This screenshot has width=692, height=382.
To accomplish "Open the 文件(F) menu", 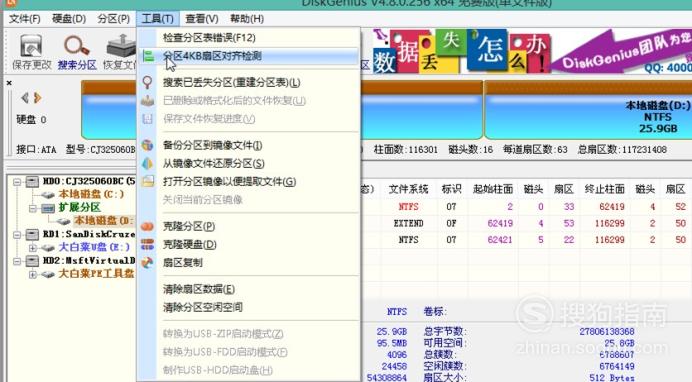I will [25, 19].
